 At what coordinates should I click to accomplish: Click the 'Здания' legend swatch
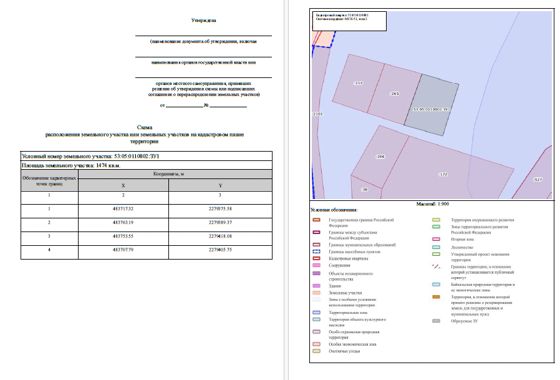click(316, 286)
